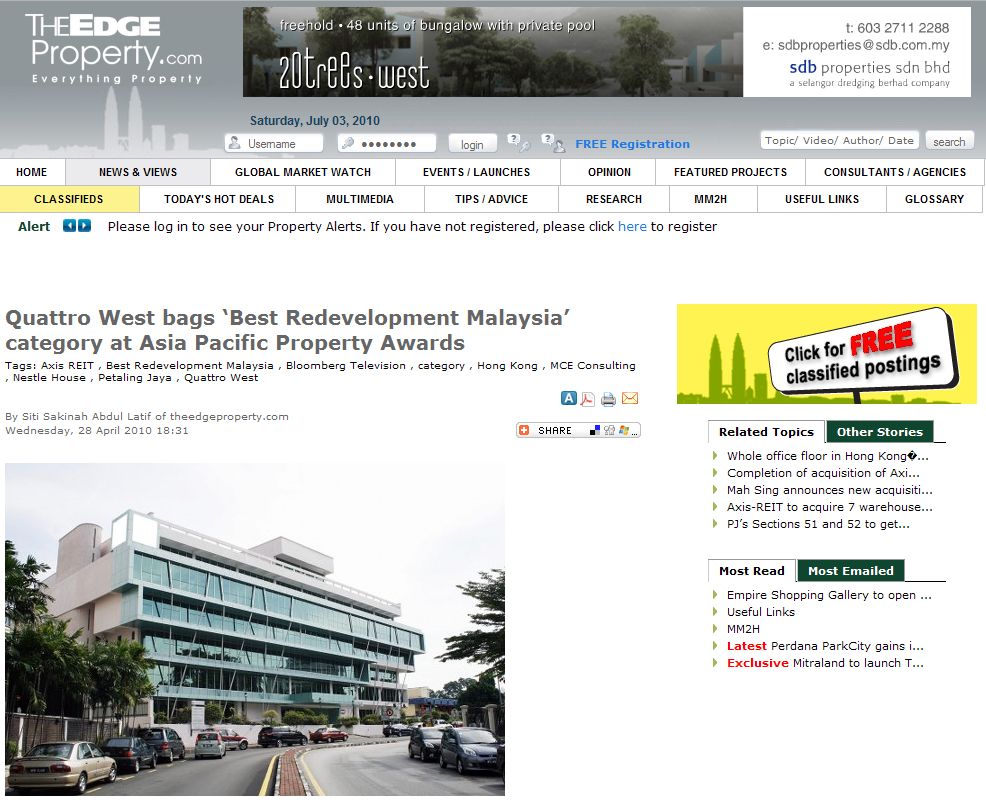This screenshot has height=803, width=986.
Task: Click the FREE Registration link
Action: tap(633, 144)
